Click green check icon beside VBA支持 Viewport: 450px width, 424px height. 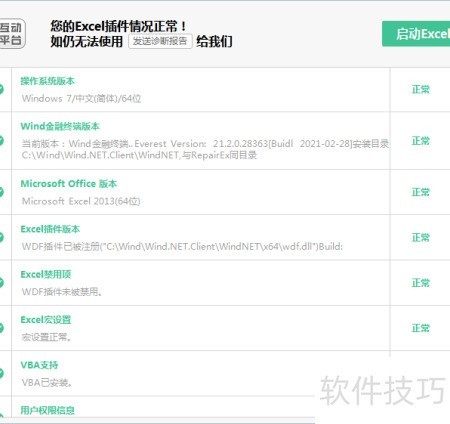[1, 373]
